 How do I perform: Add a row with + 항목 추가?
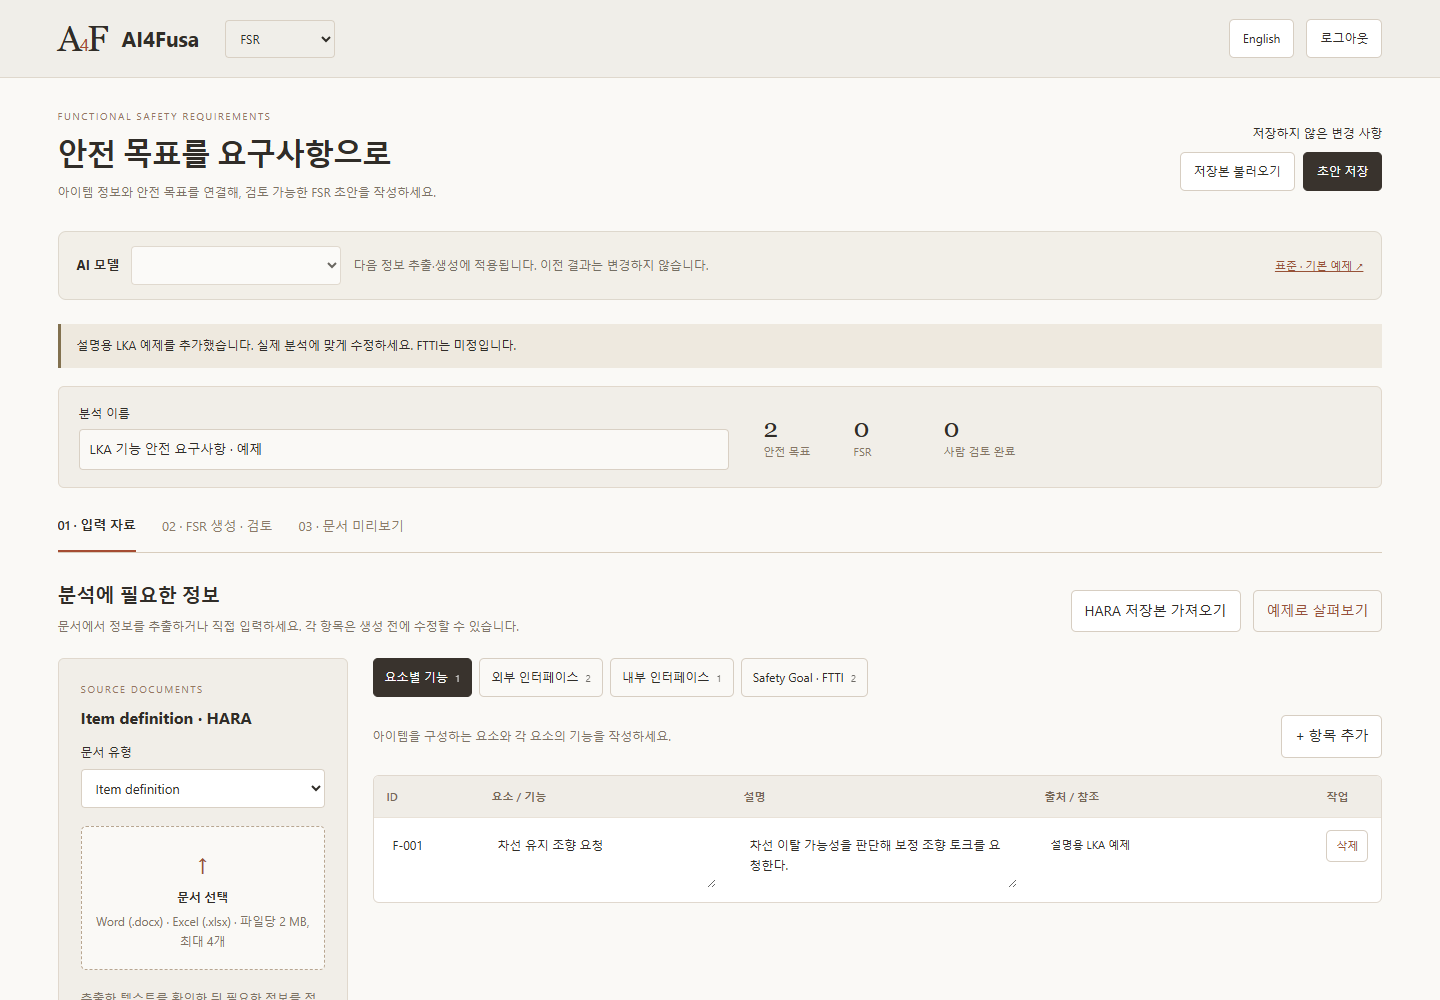point(1331,736)
